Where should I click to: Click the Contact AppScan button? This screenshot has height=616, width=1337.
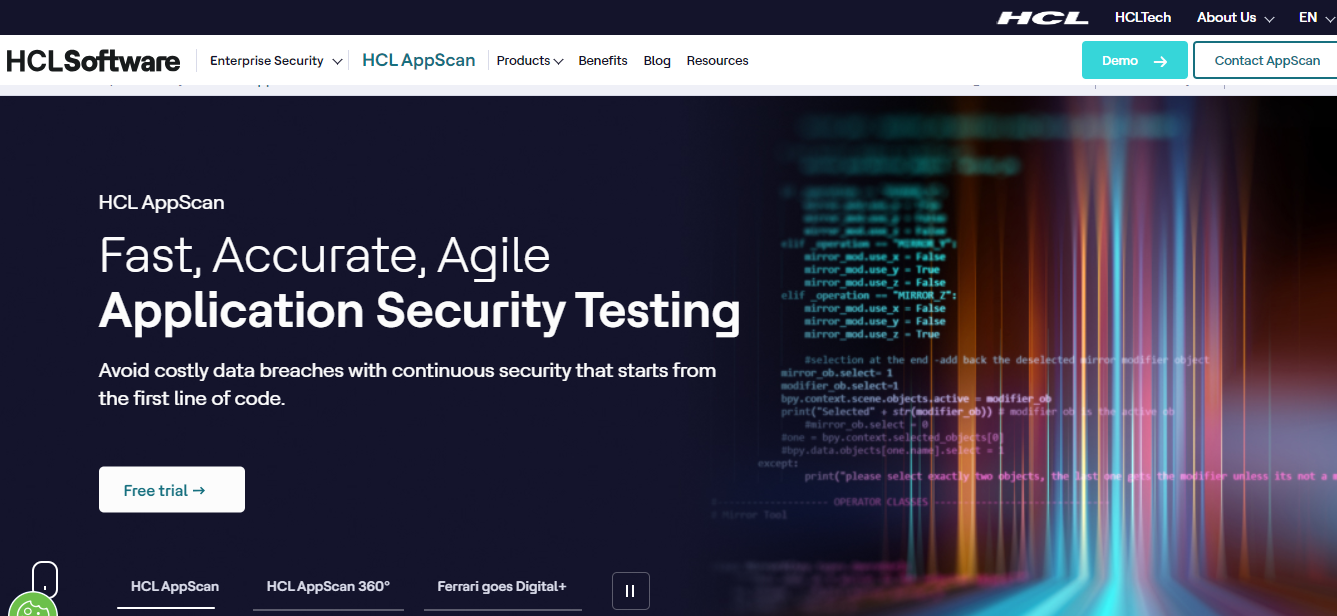[1266, 61]
